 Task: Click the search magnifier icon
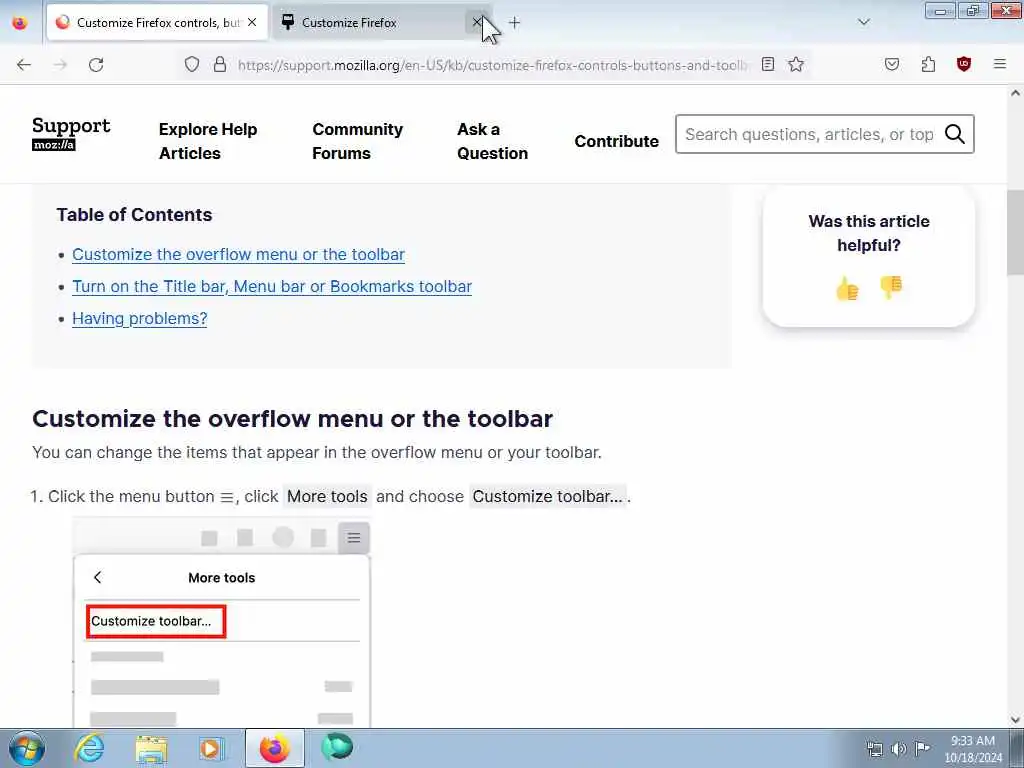955,134
